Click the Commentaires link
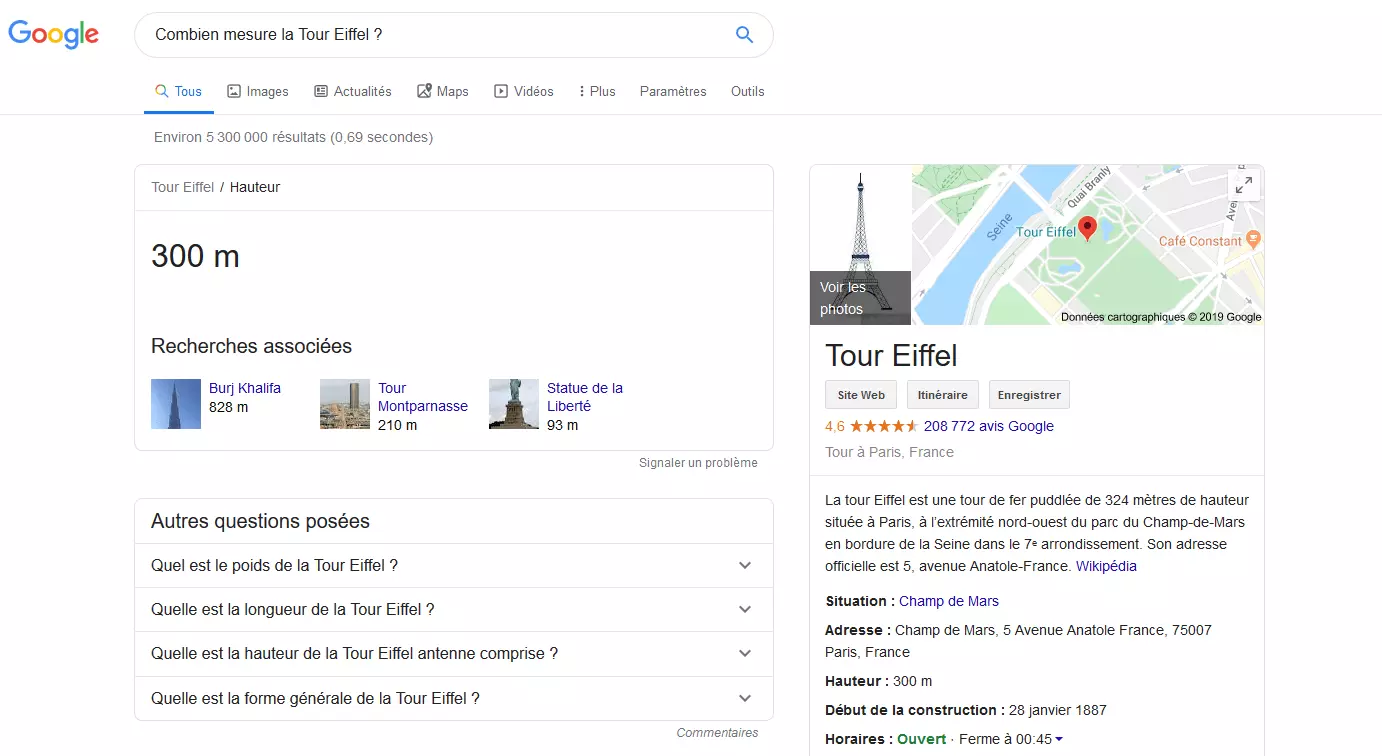The width and height of the screenshot is (1382, 756). [717, 733]
